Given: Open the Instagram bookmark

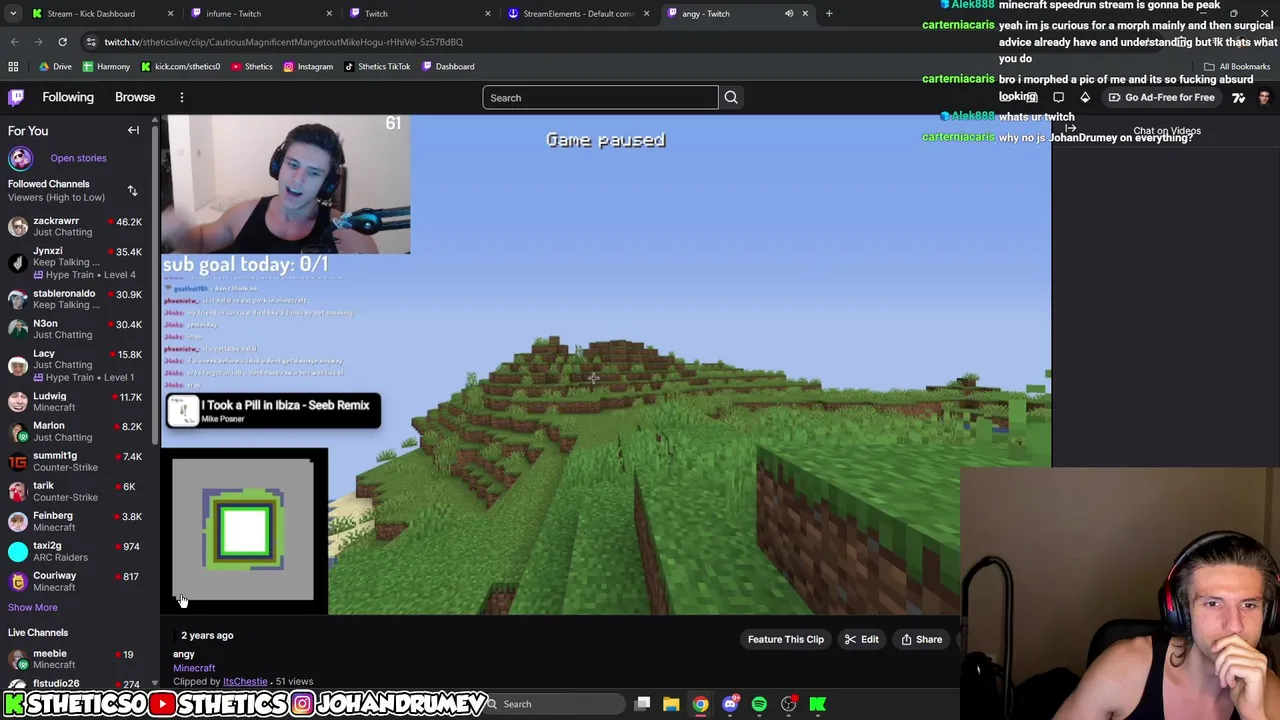Looking at the screenshot, I should 308,66.
